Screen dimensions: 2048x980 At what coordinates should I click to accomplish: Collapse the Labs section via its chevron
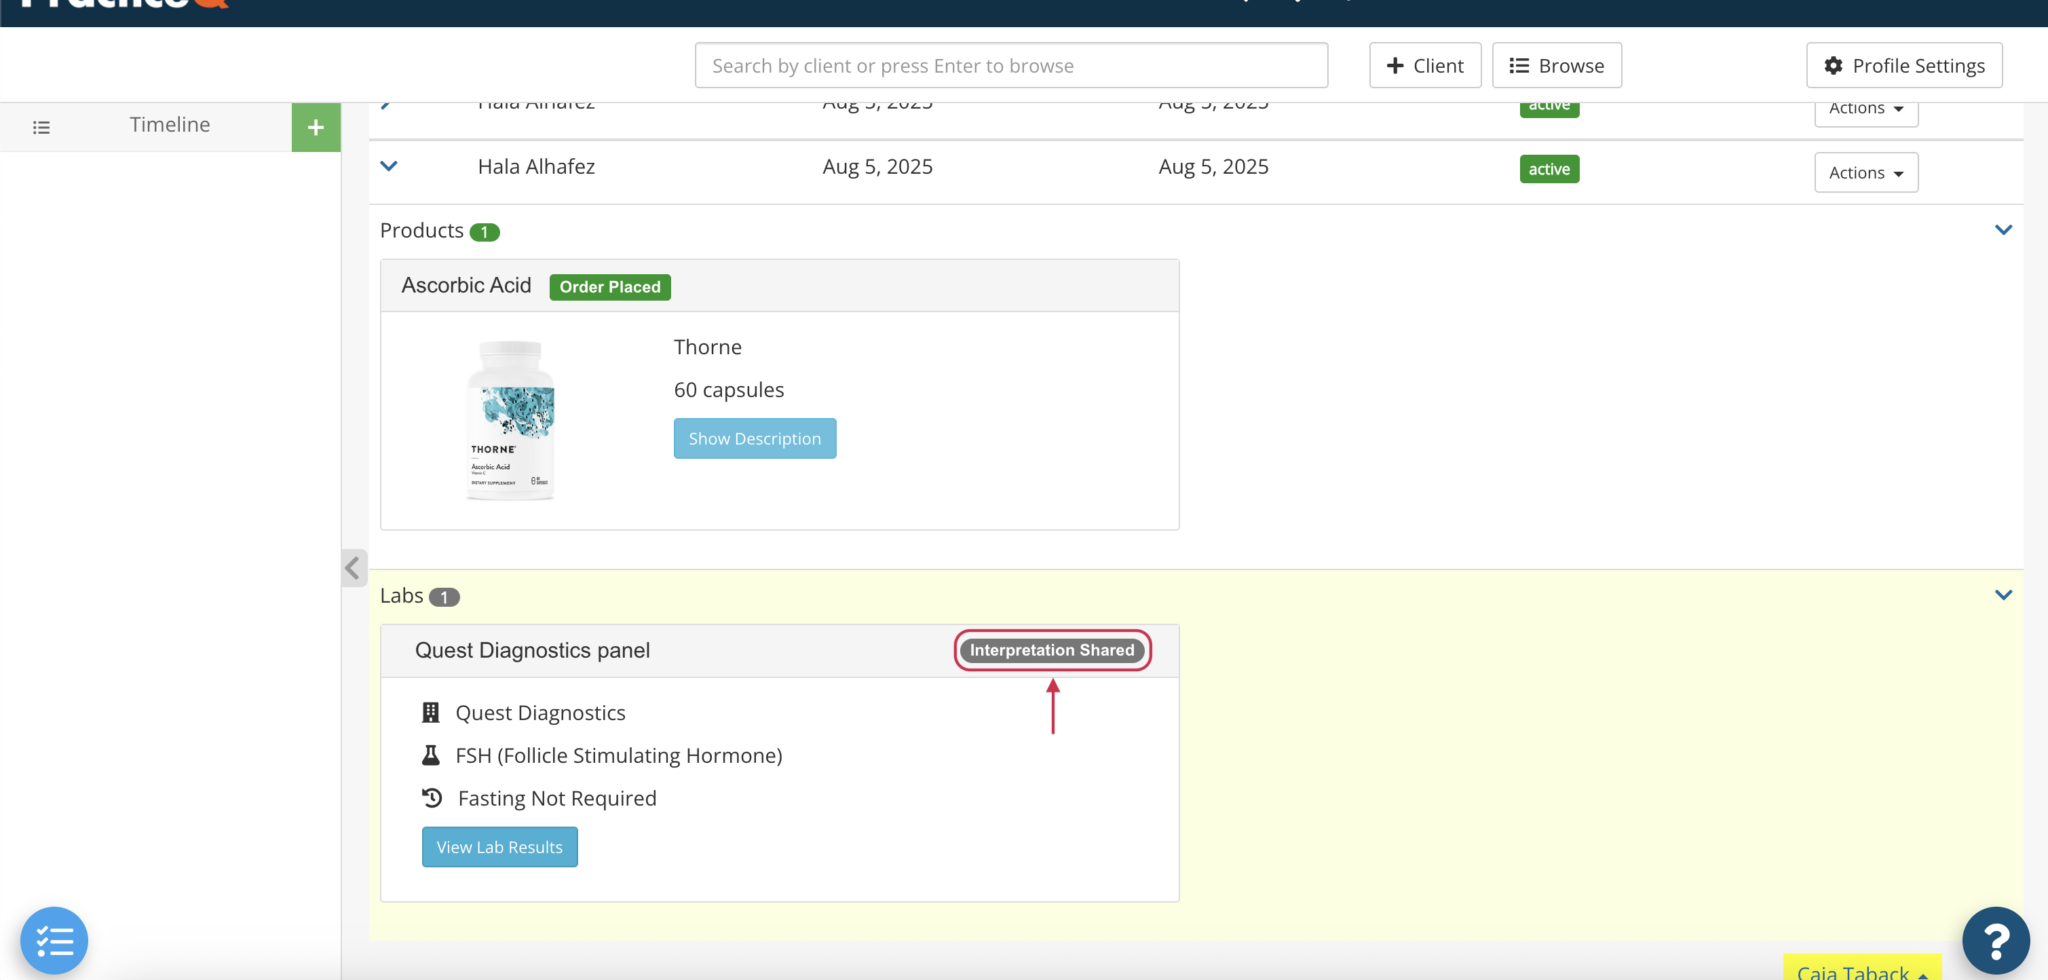(x=2004, y=594)
